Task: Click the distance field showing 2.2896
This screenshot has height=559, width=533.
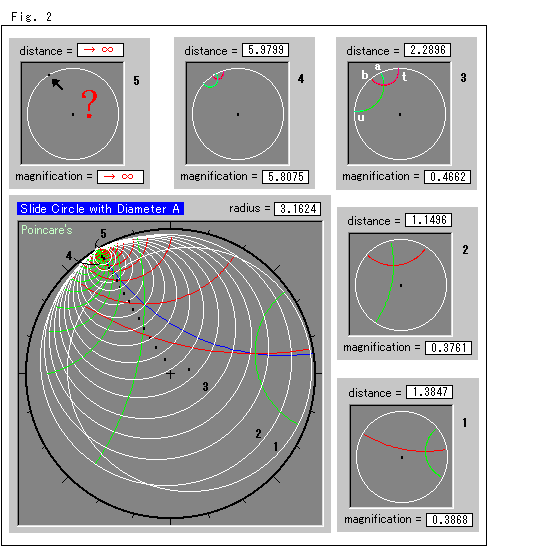Action: (x=427, y=50)
